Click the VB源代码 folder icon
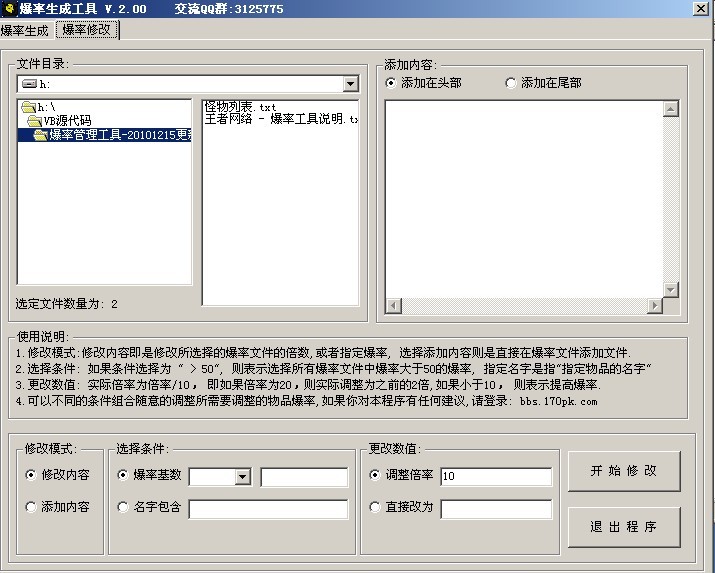This screenshot has height=573, width=715. tap(34, 121)
